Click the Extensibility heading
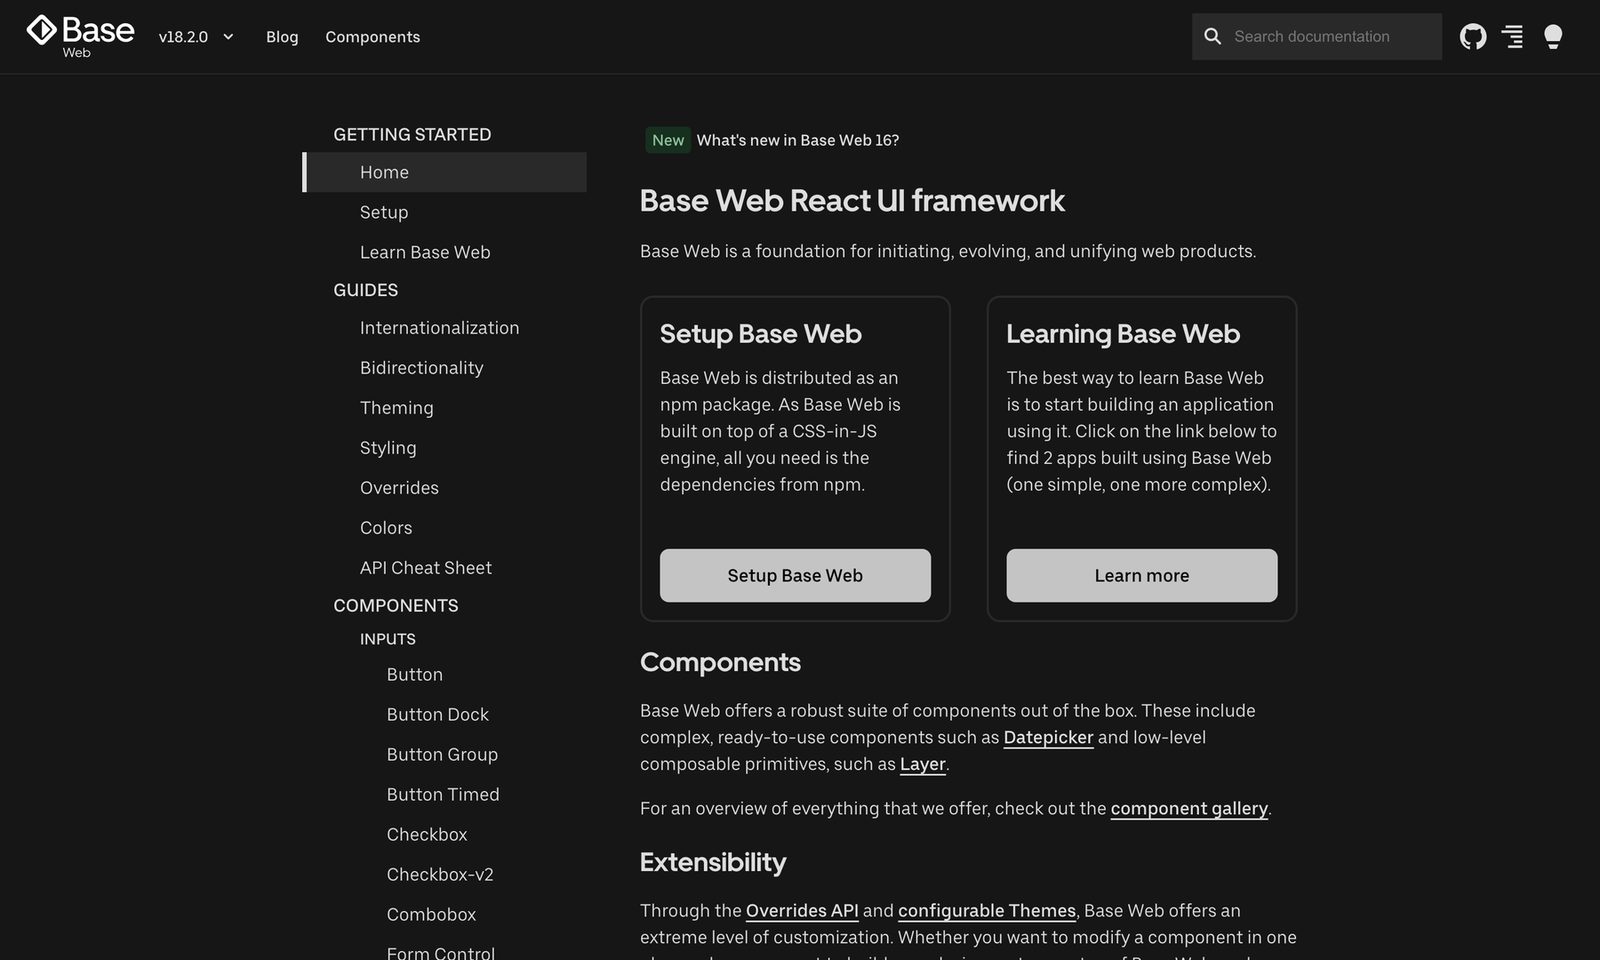The image size is (1600, 960). click(x=713, y=862)
